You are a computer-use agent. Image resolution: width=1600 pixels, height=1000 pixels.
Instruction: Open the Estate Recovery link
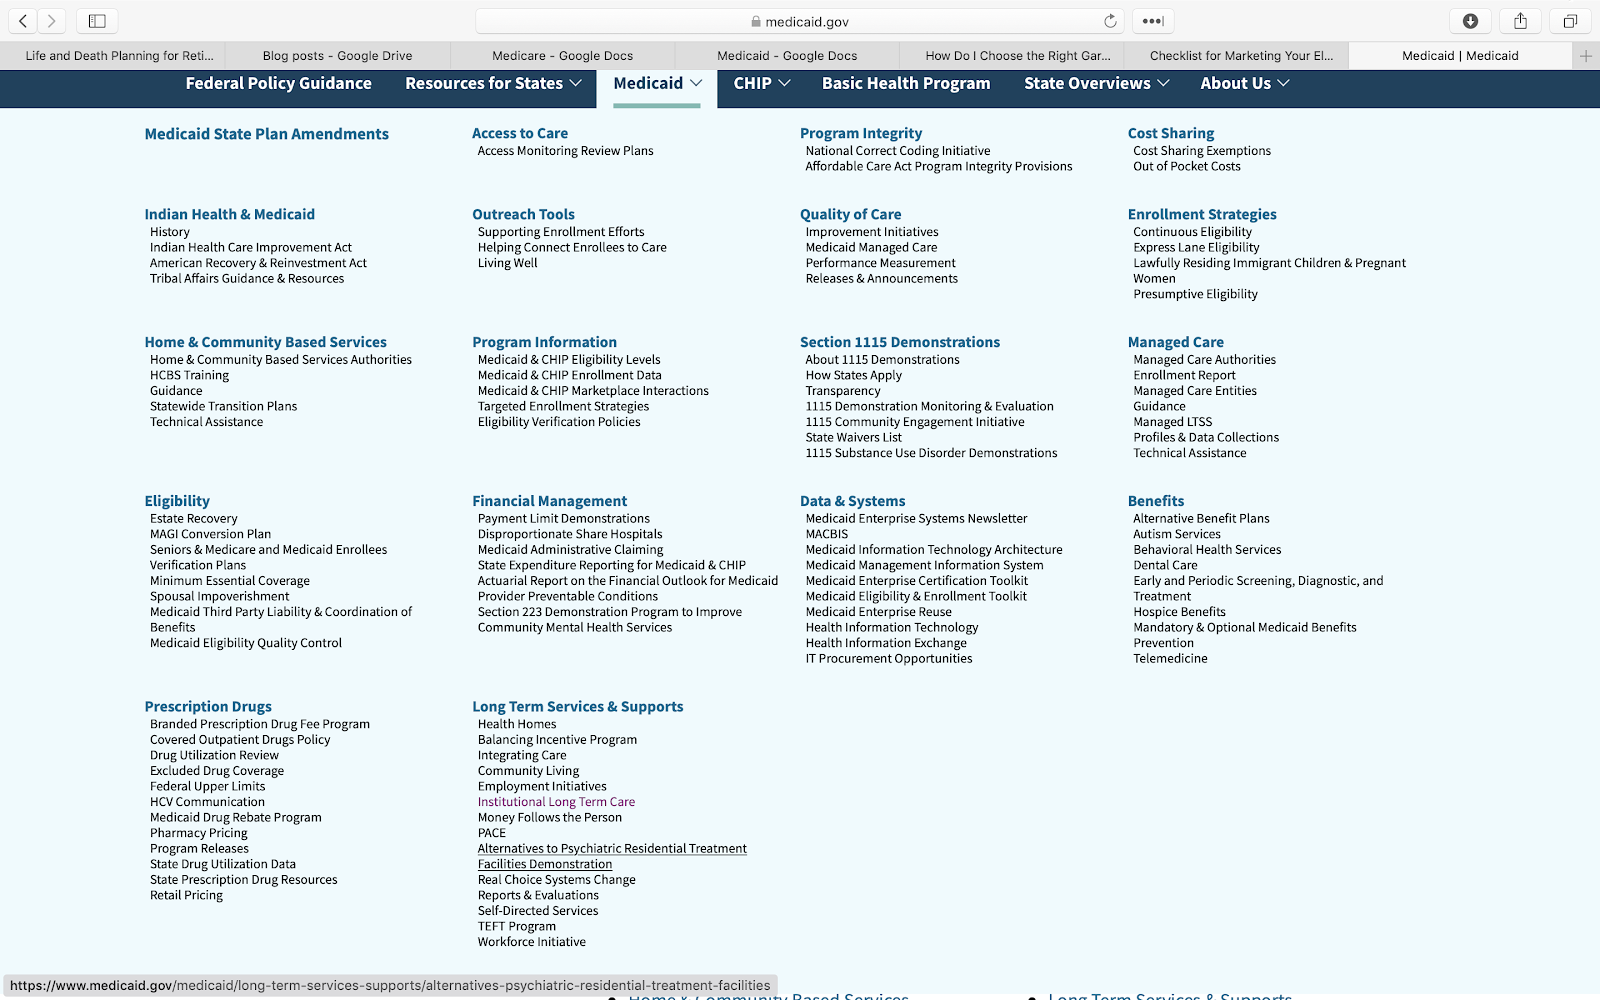(194, 519)
